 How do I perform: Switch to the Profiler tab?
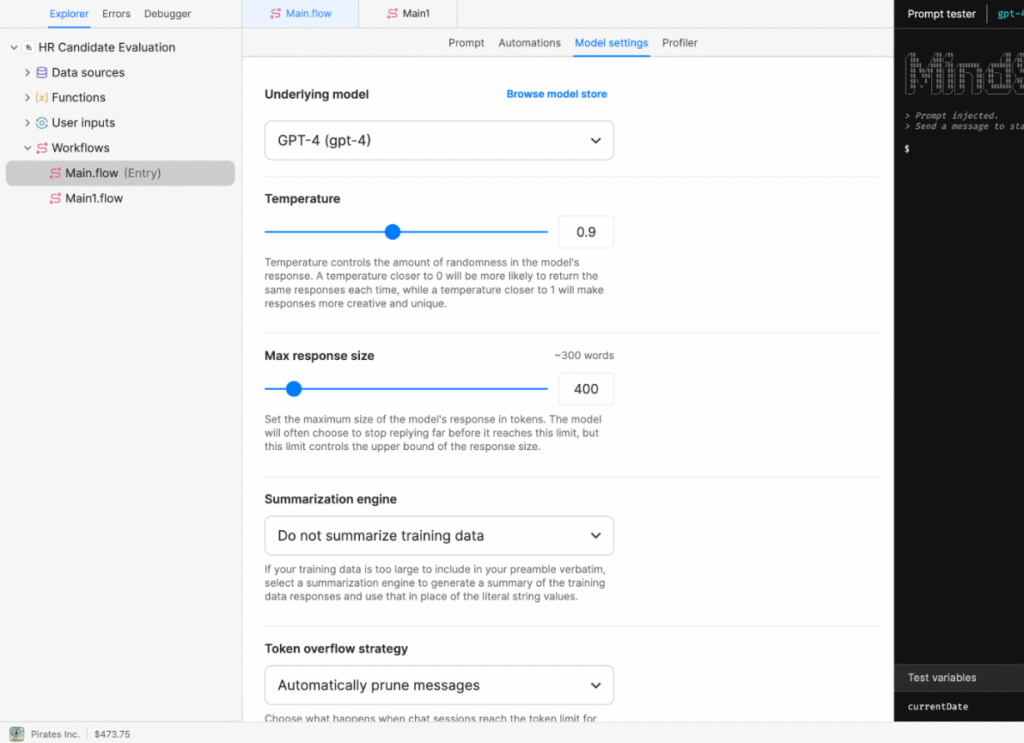point(679,43)
